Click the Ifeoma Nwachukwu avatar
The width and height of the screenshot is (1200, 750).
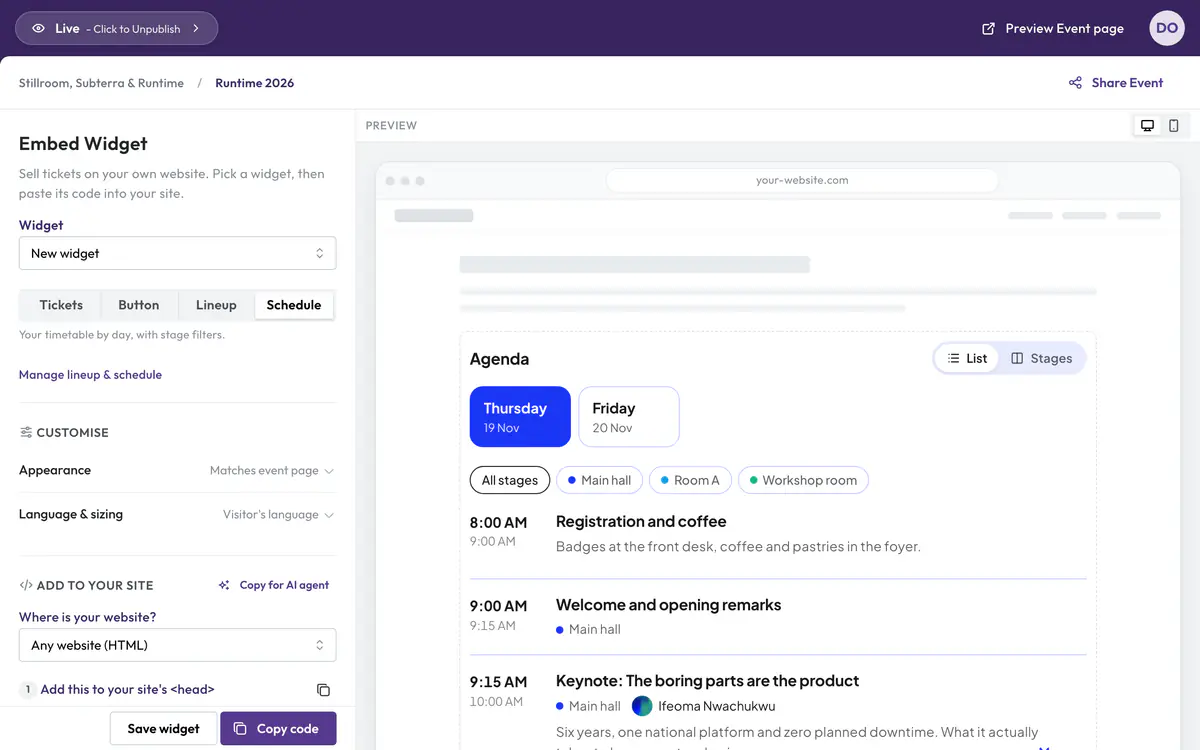(642, 706)
